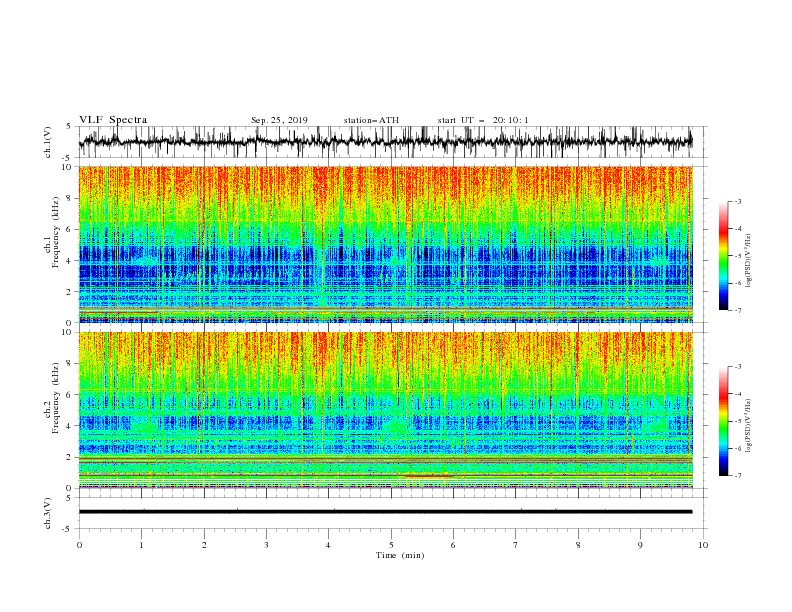Click the '-5' tick label of ch.3 axis
This screenshot has height=612, width=792.
pos(68,529)
